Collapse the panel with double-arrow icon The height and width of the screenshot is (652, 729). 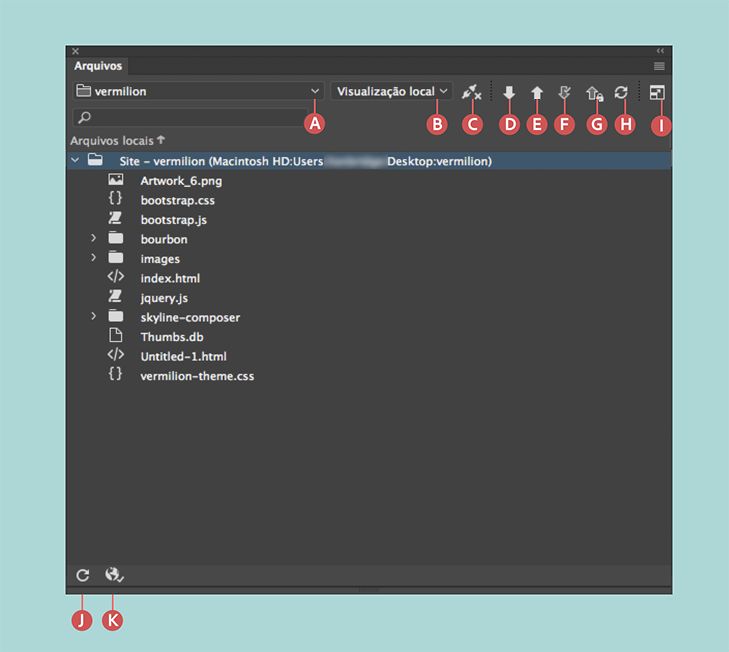tap(660, 50)
